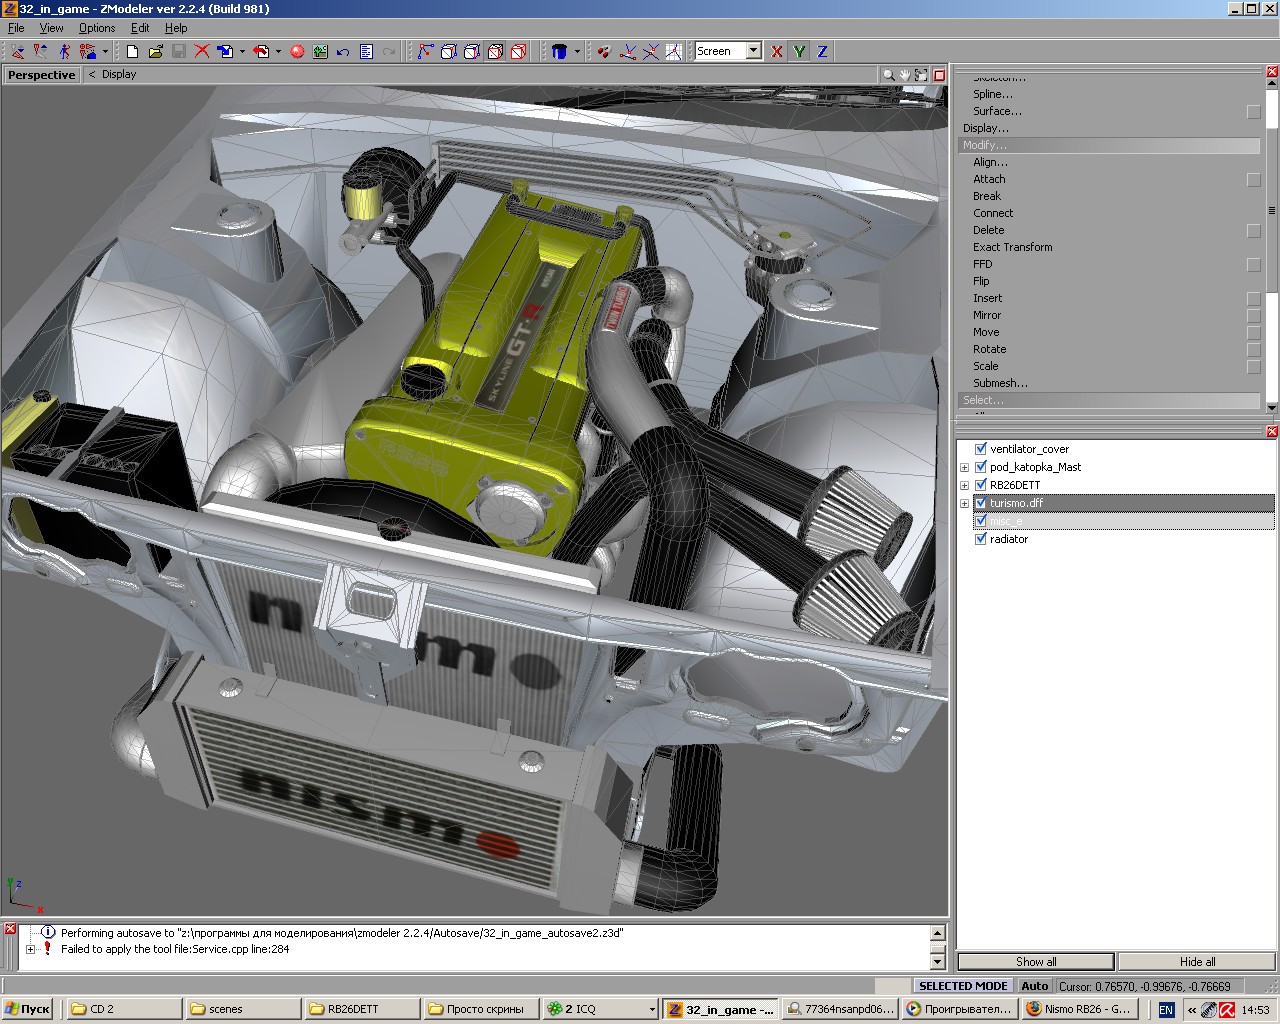Open dropdown arrow beside Import icon
The height and width of the screenshot is (1024, 1280).
tap(242, 51)
